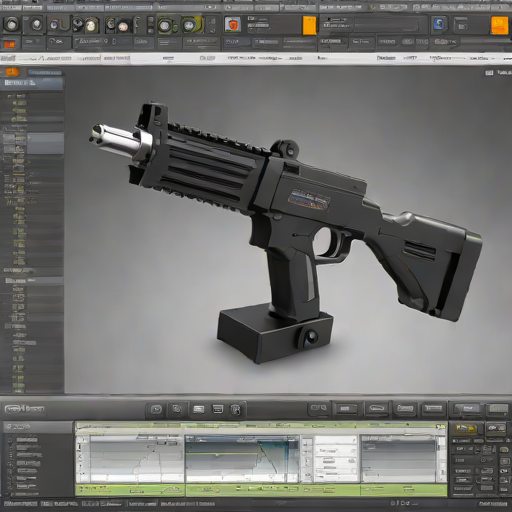
Task: Click the orange shield icon in the top toolbar
Action: (232, 24)
